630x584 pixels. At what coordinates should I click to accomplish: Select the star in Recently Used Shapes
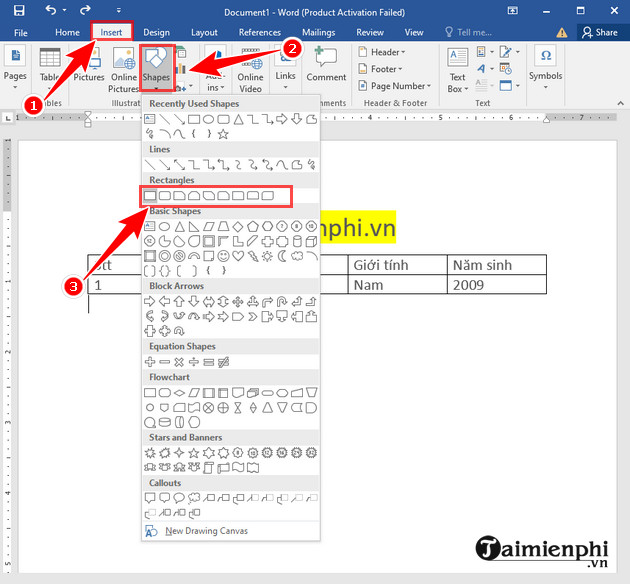(223, 134)
